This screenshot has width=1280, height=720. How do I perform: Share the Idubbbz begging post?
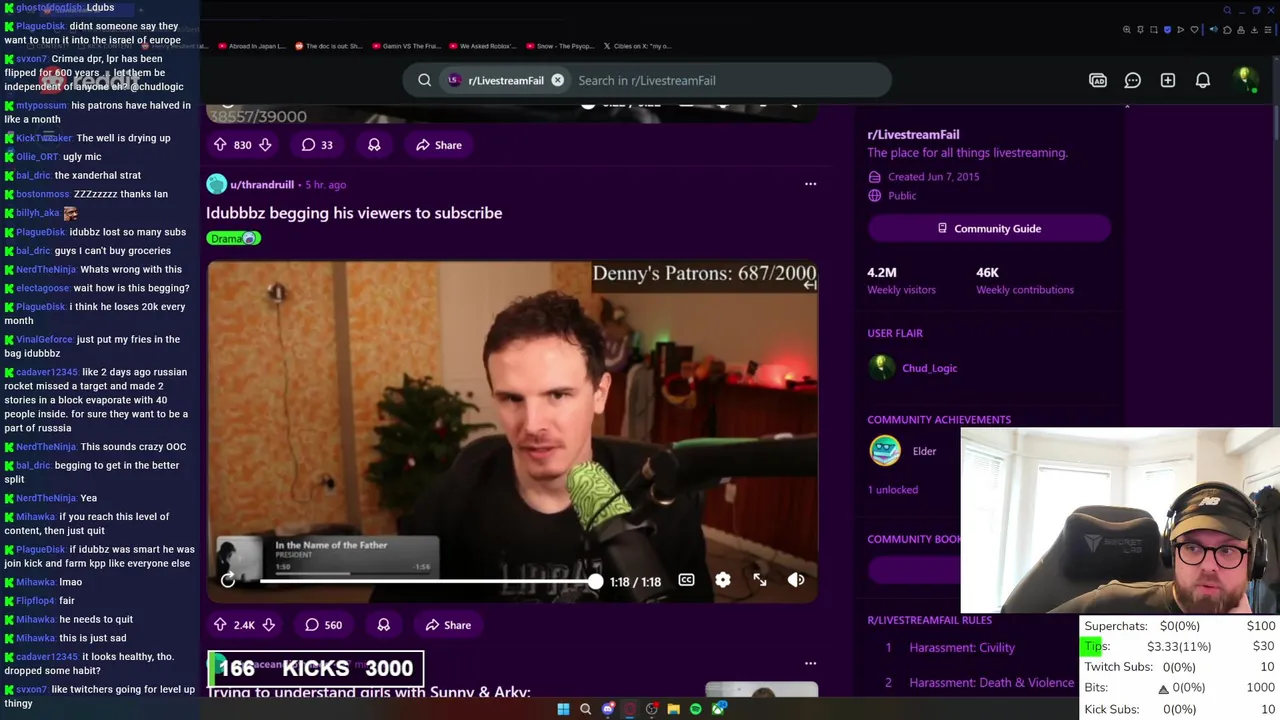pyautogui.click(x=448, y=625)
